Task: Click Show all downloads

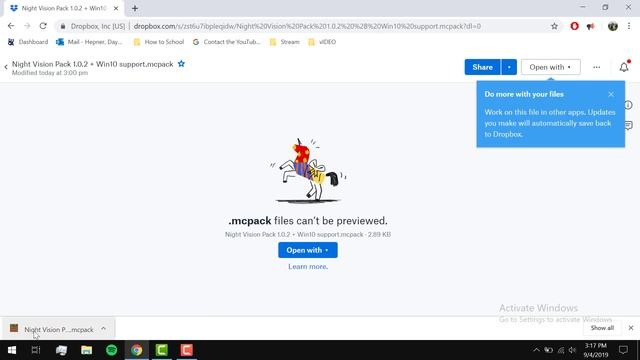Action: [602, 328]
